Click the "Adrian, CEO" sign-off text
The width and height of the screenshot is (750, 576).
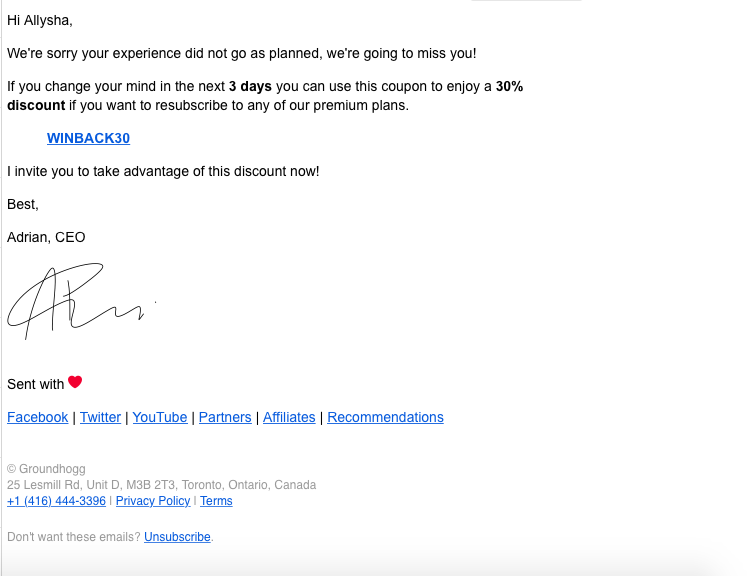click(46, 237)
